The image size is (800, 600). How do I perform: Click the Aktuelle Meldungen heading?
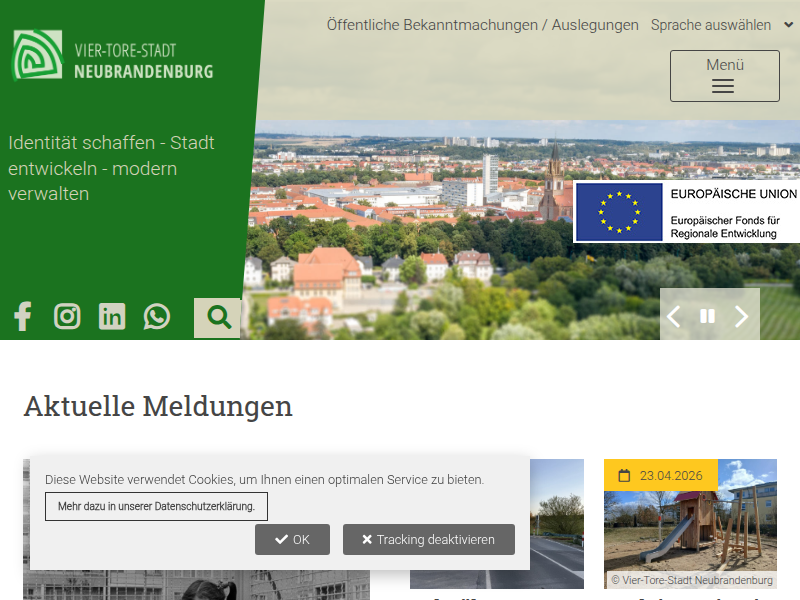[x=158, y=406]
